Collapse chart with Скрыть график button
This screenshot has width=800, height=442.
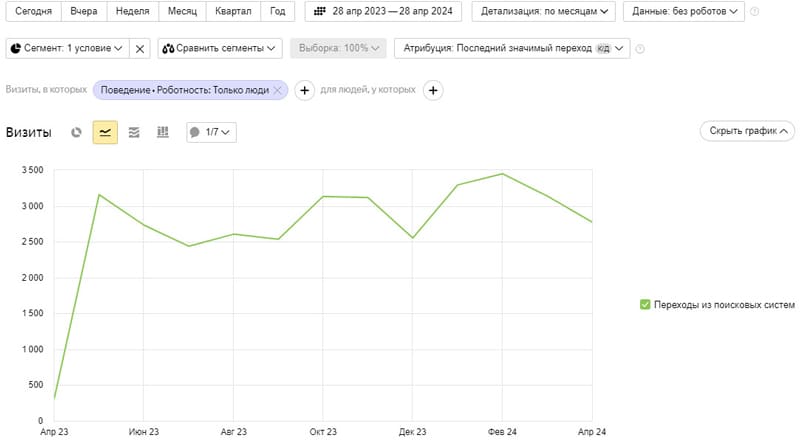(747, 131)
